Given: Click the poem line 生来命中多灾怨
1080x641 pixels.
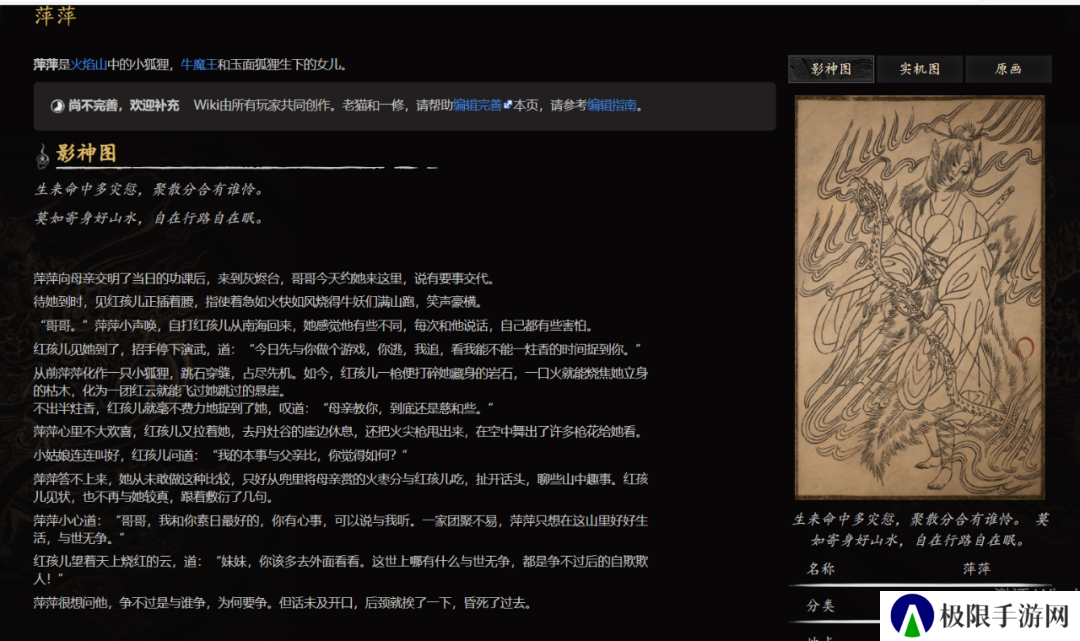Looking at the screenshot, I should 148,189.
